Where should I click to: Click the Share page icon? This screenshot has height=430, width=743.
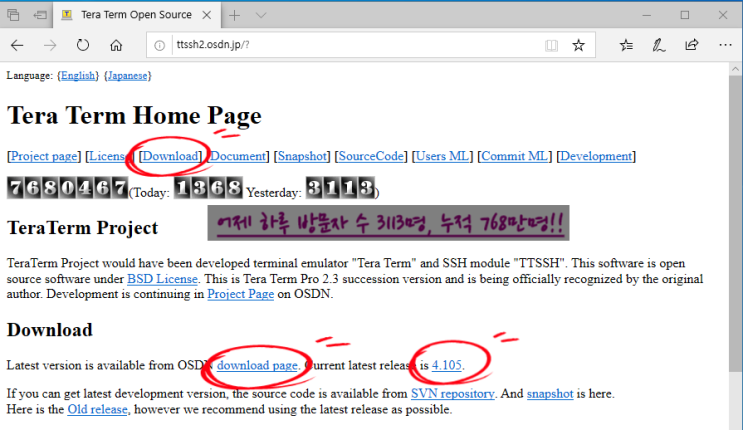(692, 45)
